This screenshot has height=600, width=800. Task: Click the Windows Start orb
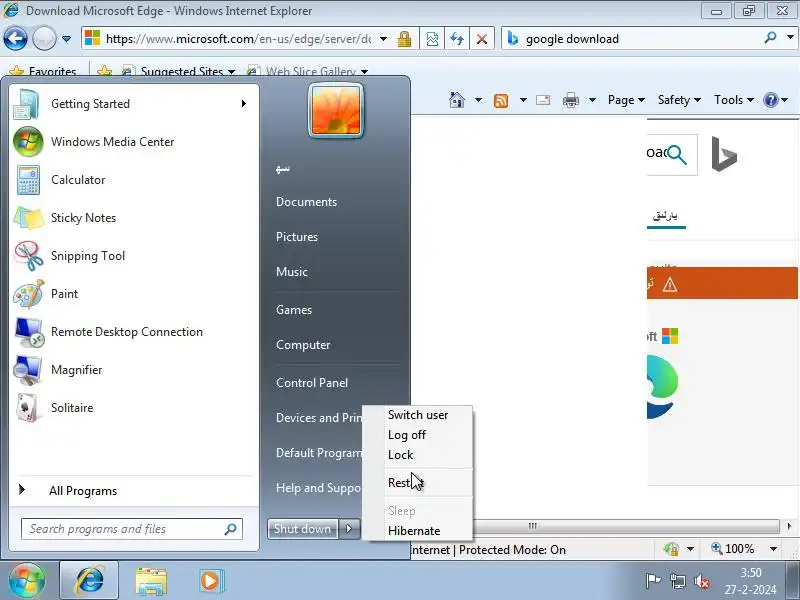pyautogui.click(x=27, y=580)
